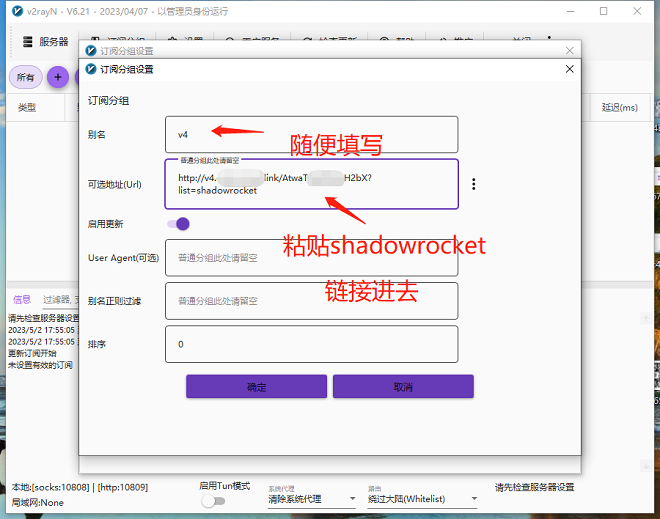This screenshot has width=660, height=519.
Task: Open the 路由 绕过大陆(Whitelist) dropdown
Action: point(422,499)
